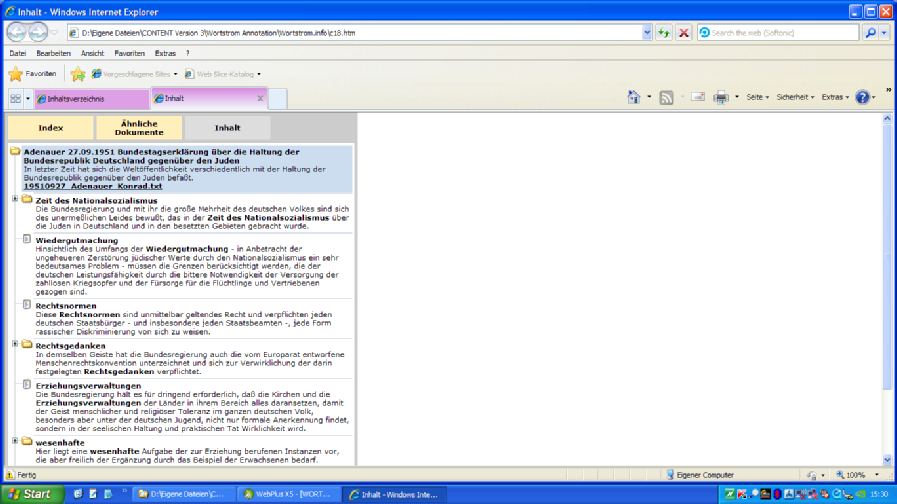Click the Windows Start button
The height and width of the screenshot is (504, 897).
coord(32,494)
